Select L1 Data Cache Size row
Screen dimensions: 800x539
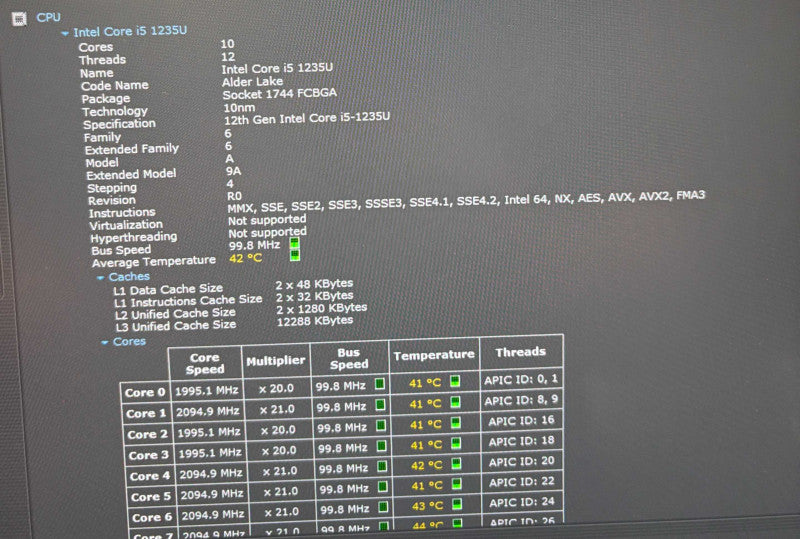(233, 287)
